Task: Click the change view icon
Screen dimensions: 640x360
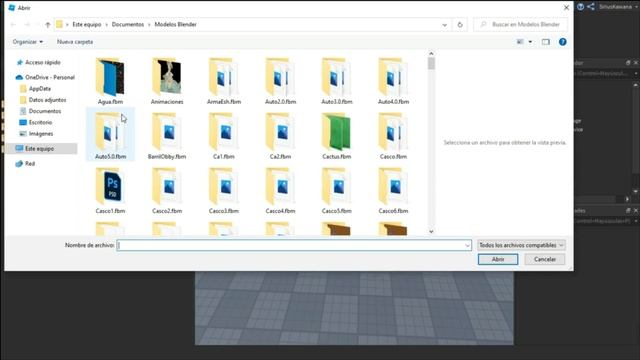Action: [x=520, y=42]
